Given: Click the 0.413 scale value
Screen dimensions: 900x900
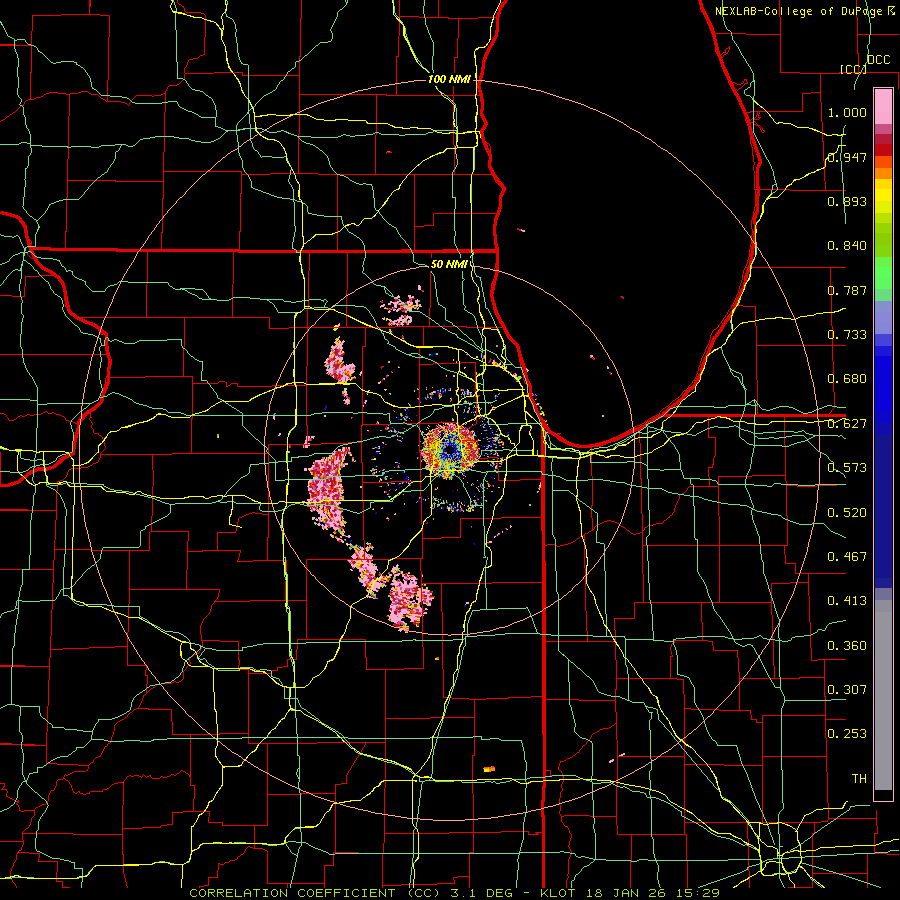Looking at the screenshot, I should [847, 601].
